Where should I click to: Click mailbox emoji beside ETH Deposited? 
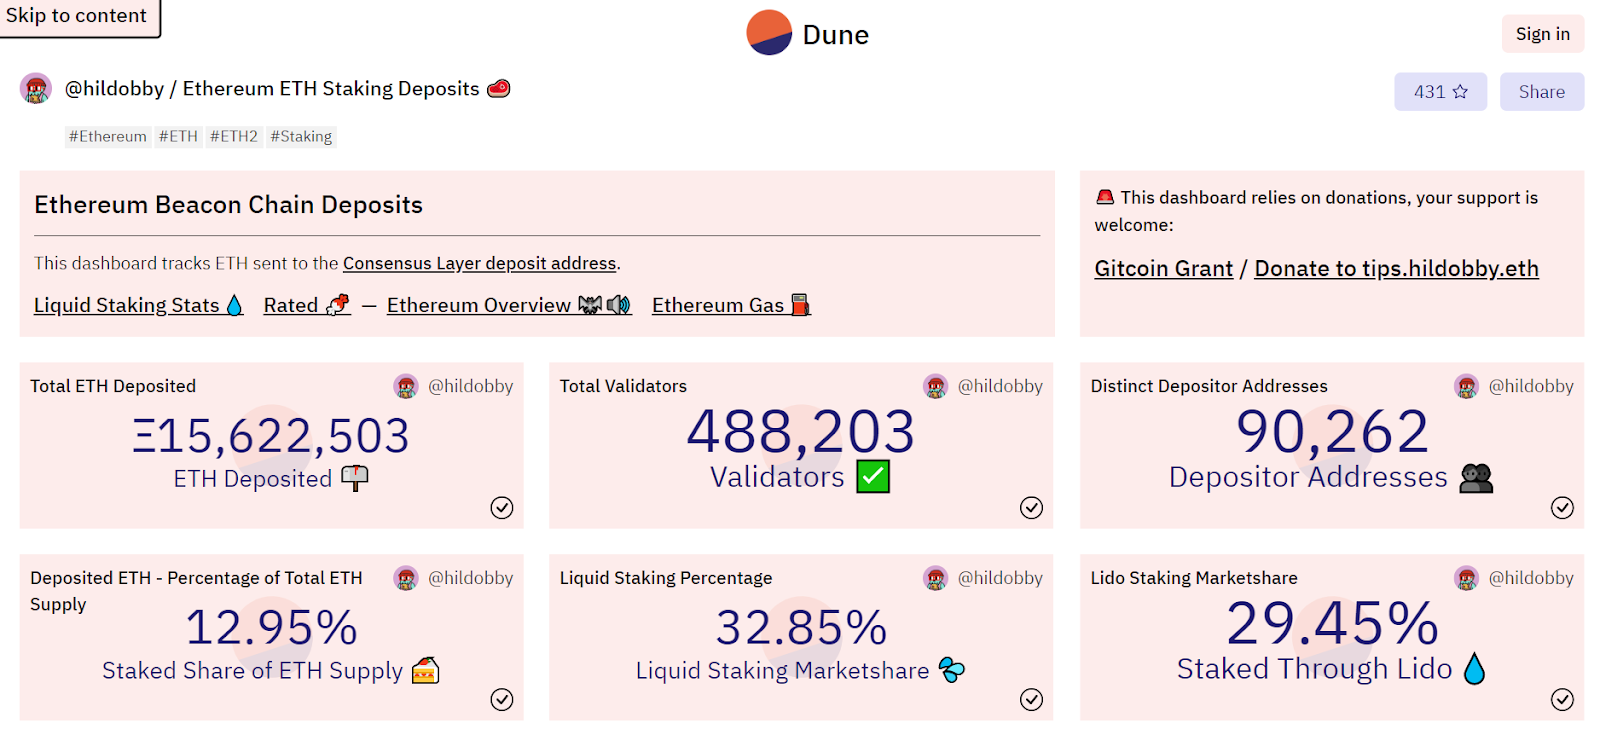[355, 479]
